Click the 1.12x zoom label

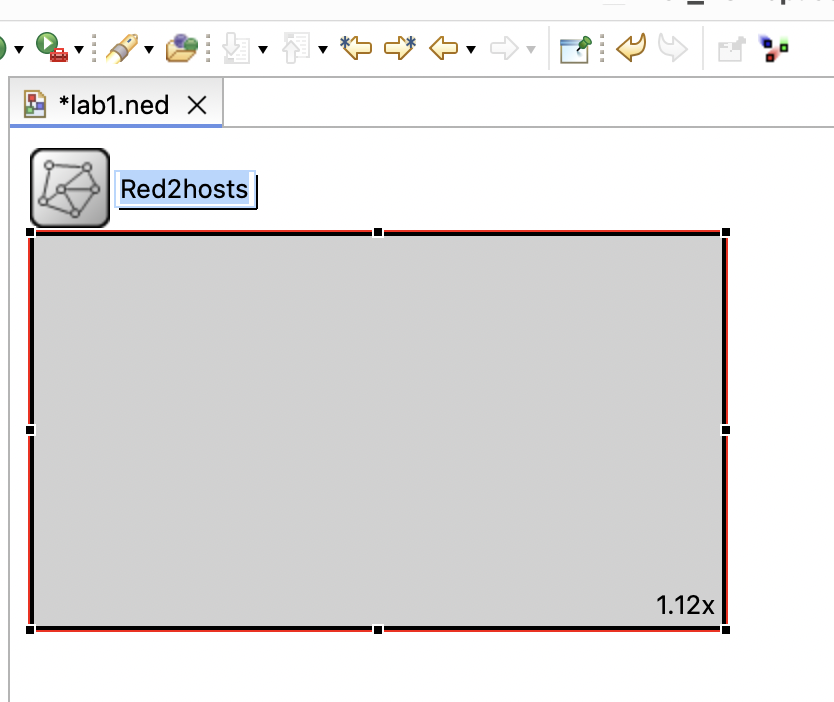(x=685, y=605)
